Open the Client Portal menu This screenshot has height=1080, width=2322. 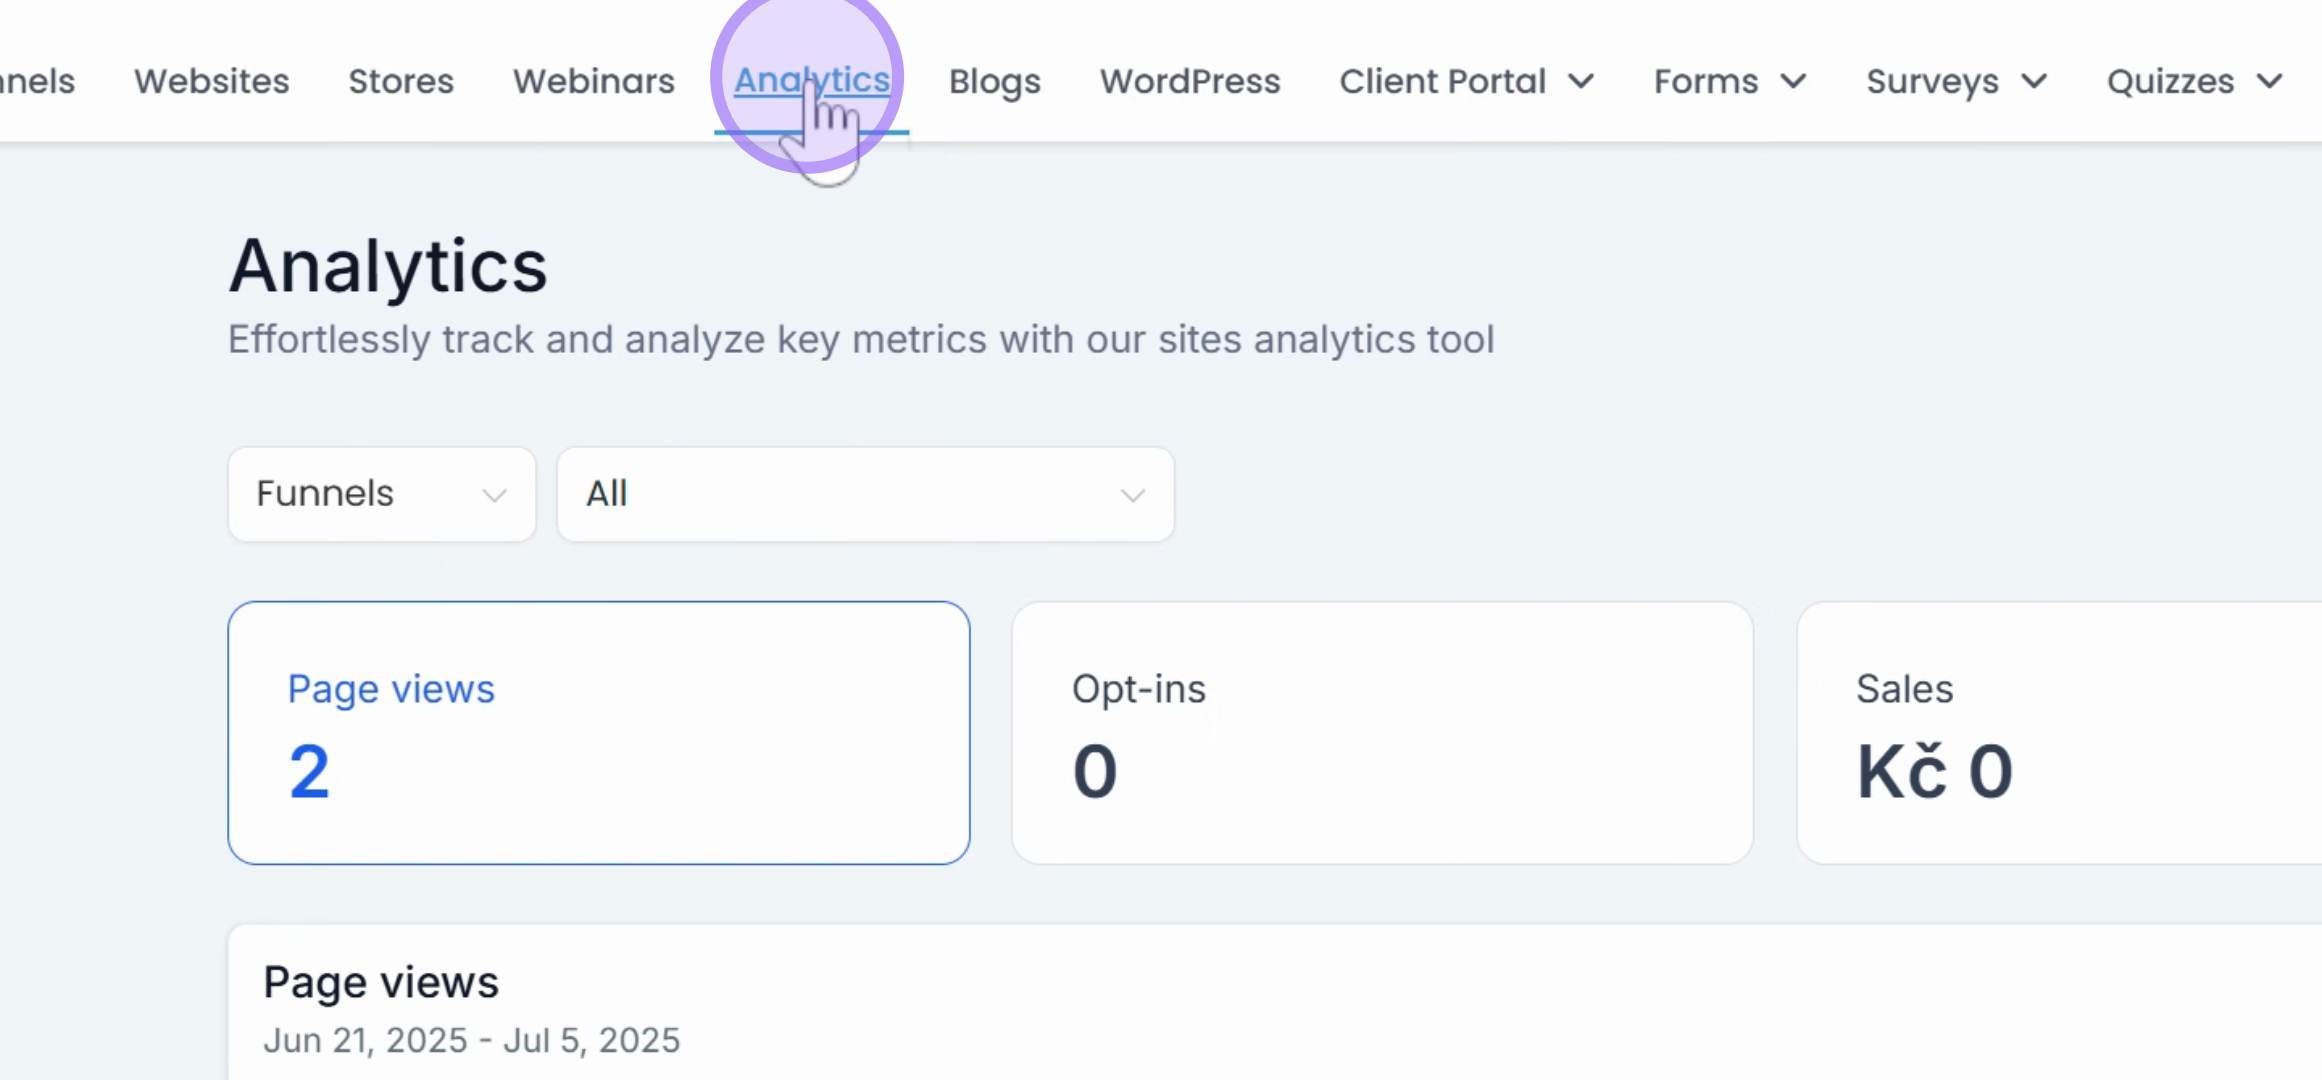pyautogui.click(x=1467, y=81)
